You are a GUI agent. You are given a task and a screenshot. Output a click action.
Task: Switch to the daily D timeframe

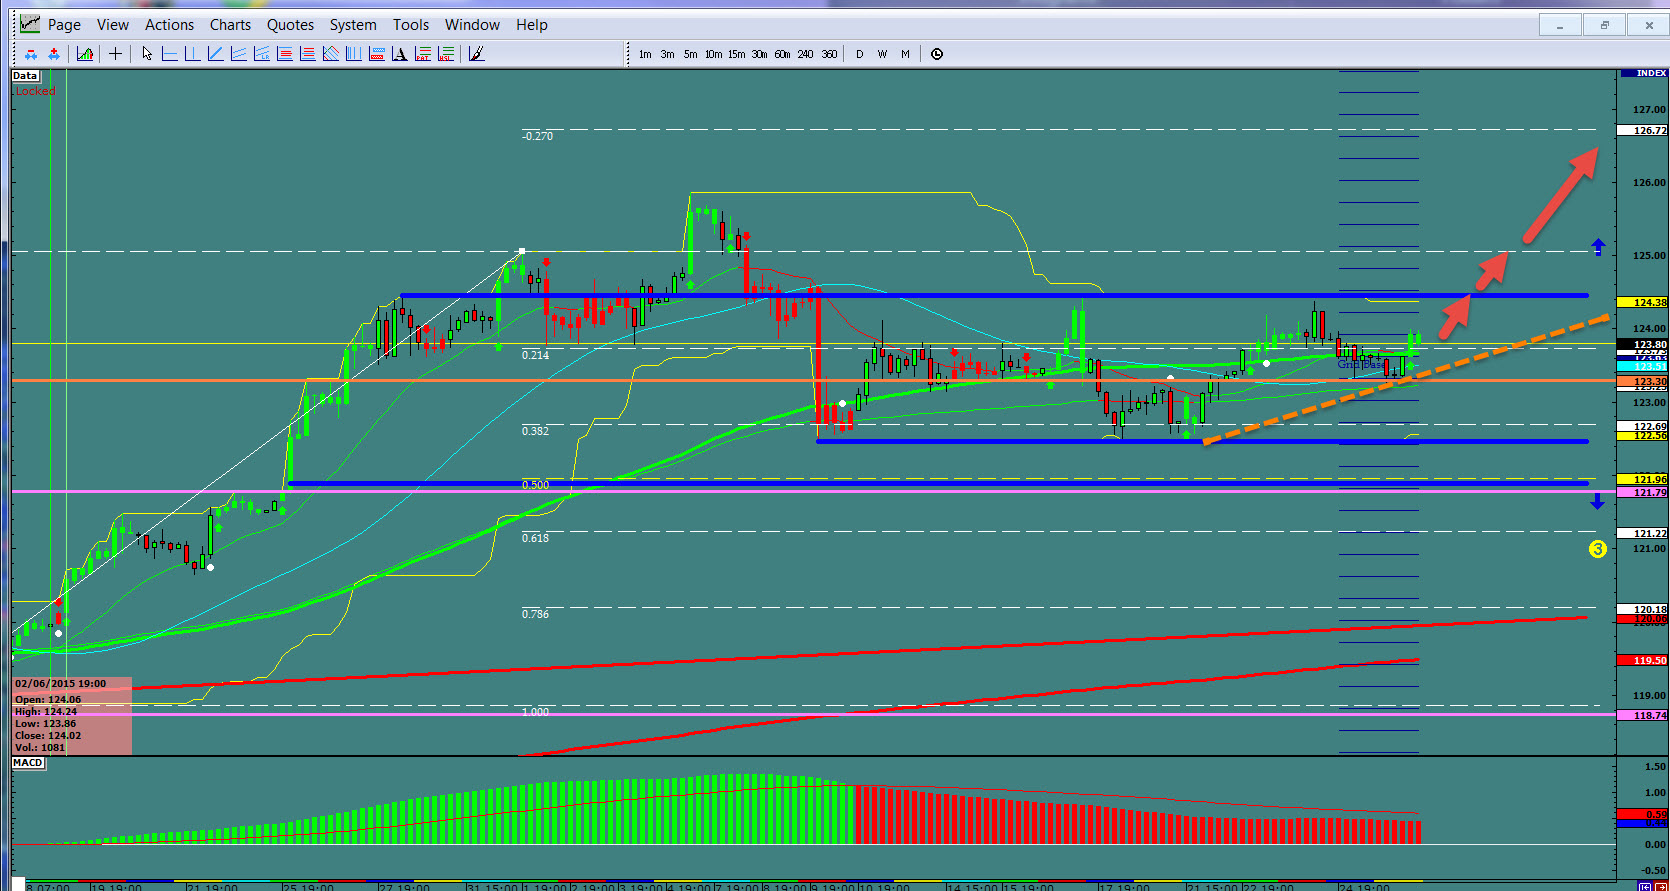pos(859,54)
